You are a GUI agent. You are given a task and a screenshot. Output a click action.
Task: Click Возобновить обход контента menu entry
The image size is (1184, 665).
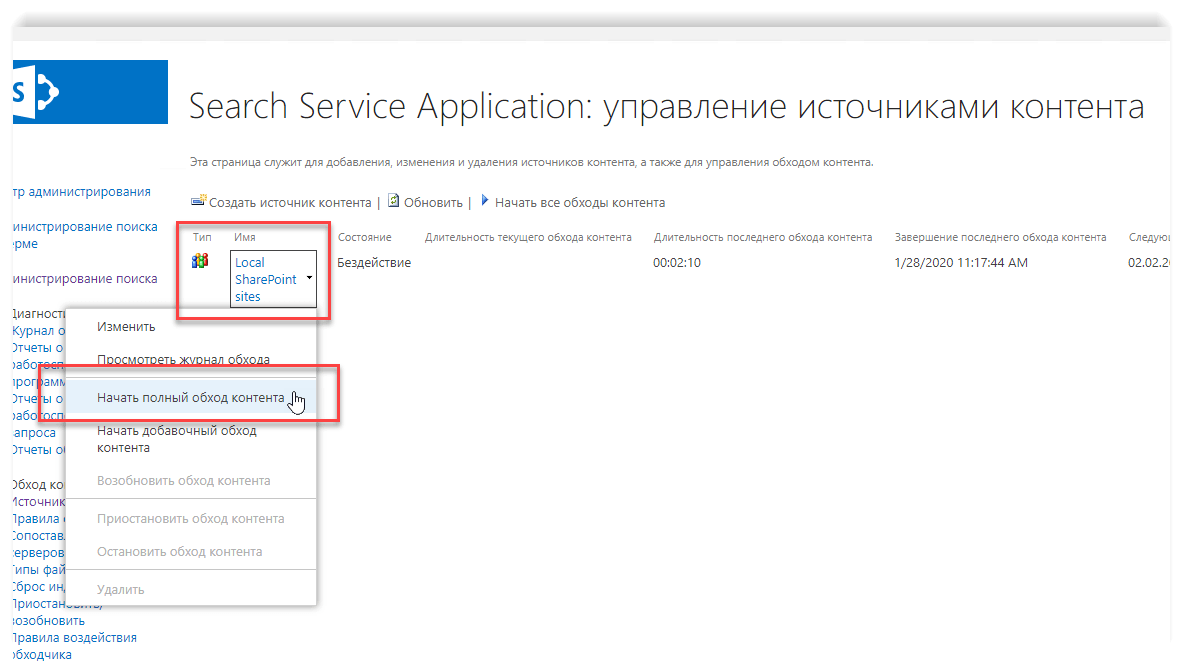pos(183,480)
